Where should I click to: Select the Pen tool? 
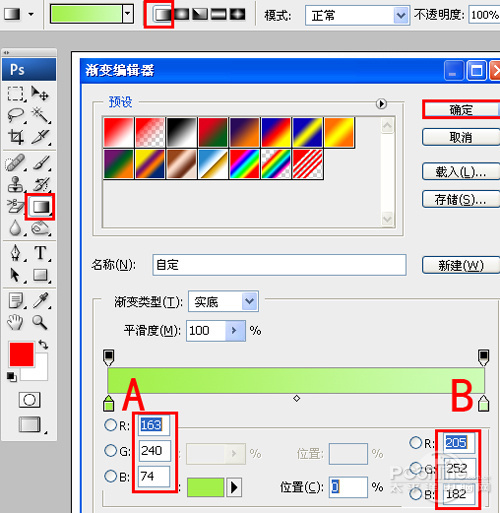[x=15, y=253]
